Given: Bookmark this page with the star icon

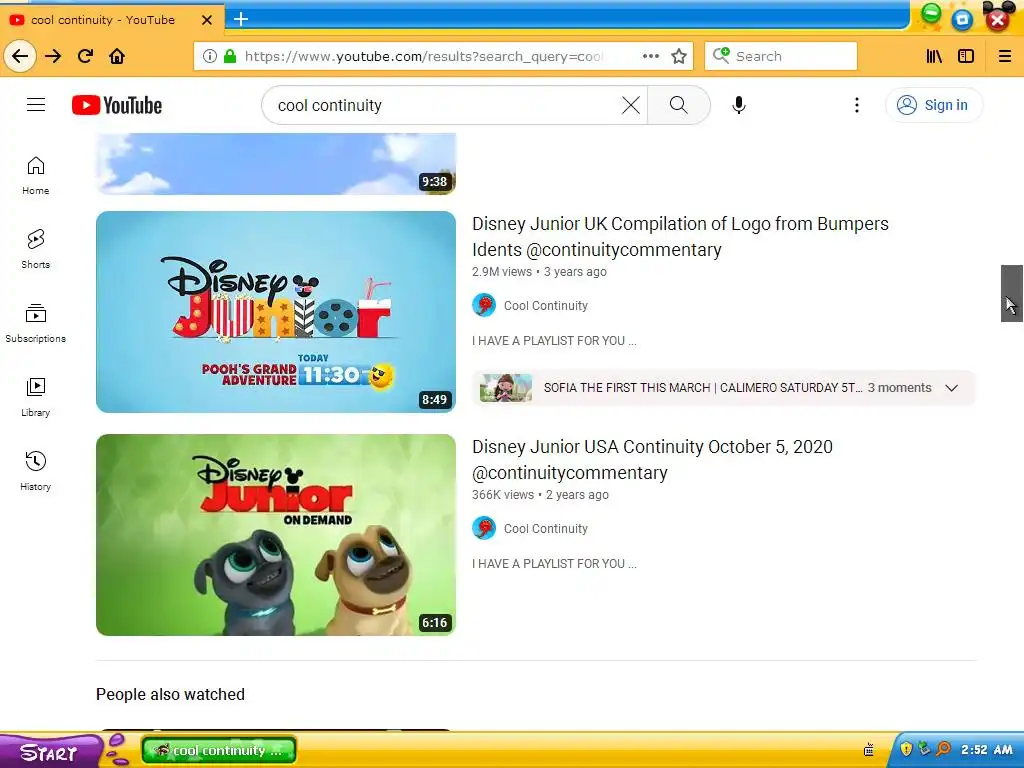Looking at the screenshot, I should tap(679, 56).
